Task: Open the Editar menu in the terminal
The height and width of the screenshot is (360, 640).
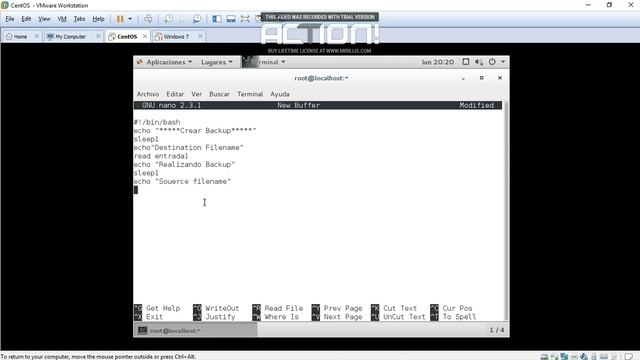Action: pyautogui.click(x=175, y=94)
